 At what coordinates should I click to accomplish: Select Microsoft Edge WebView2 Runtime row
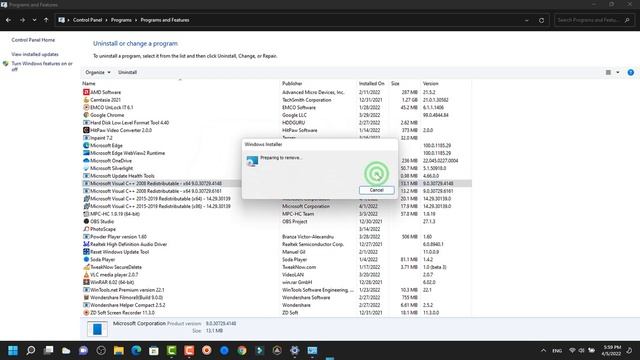point(277,153)
